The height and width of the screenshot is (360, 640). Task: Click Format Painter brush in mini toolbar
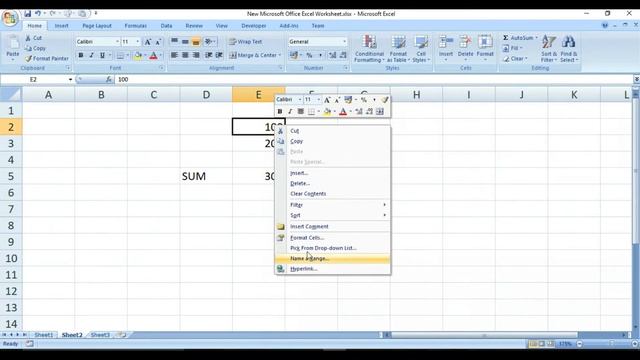[384, 100]
